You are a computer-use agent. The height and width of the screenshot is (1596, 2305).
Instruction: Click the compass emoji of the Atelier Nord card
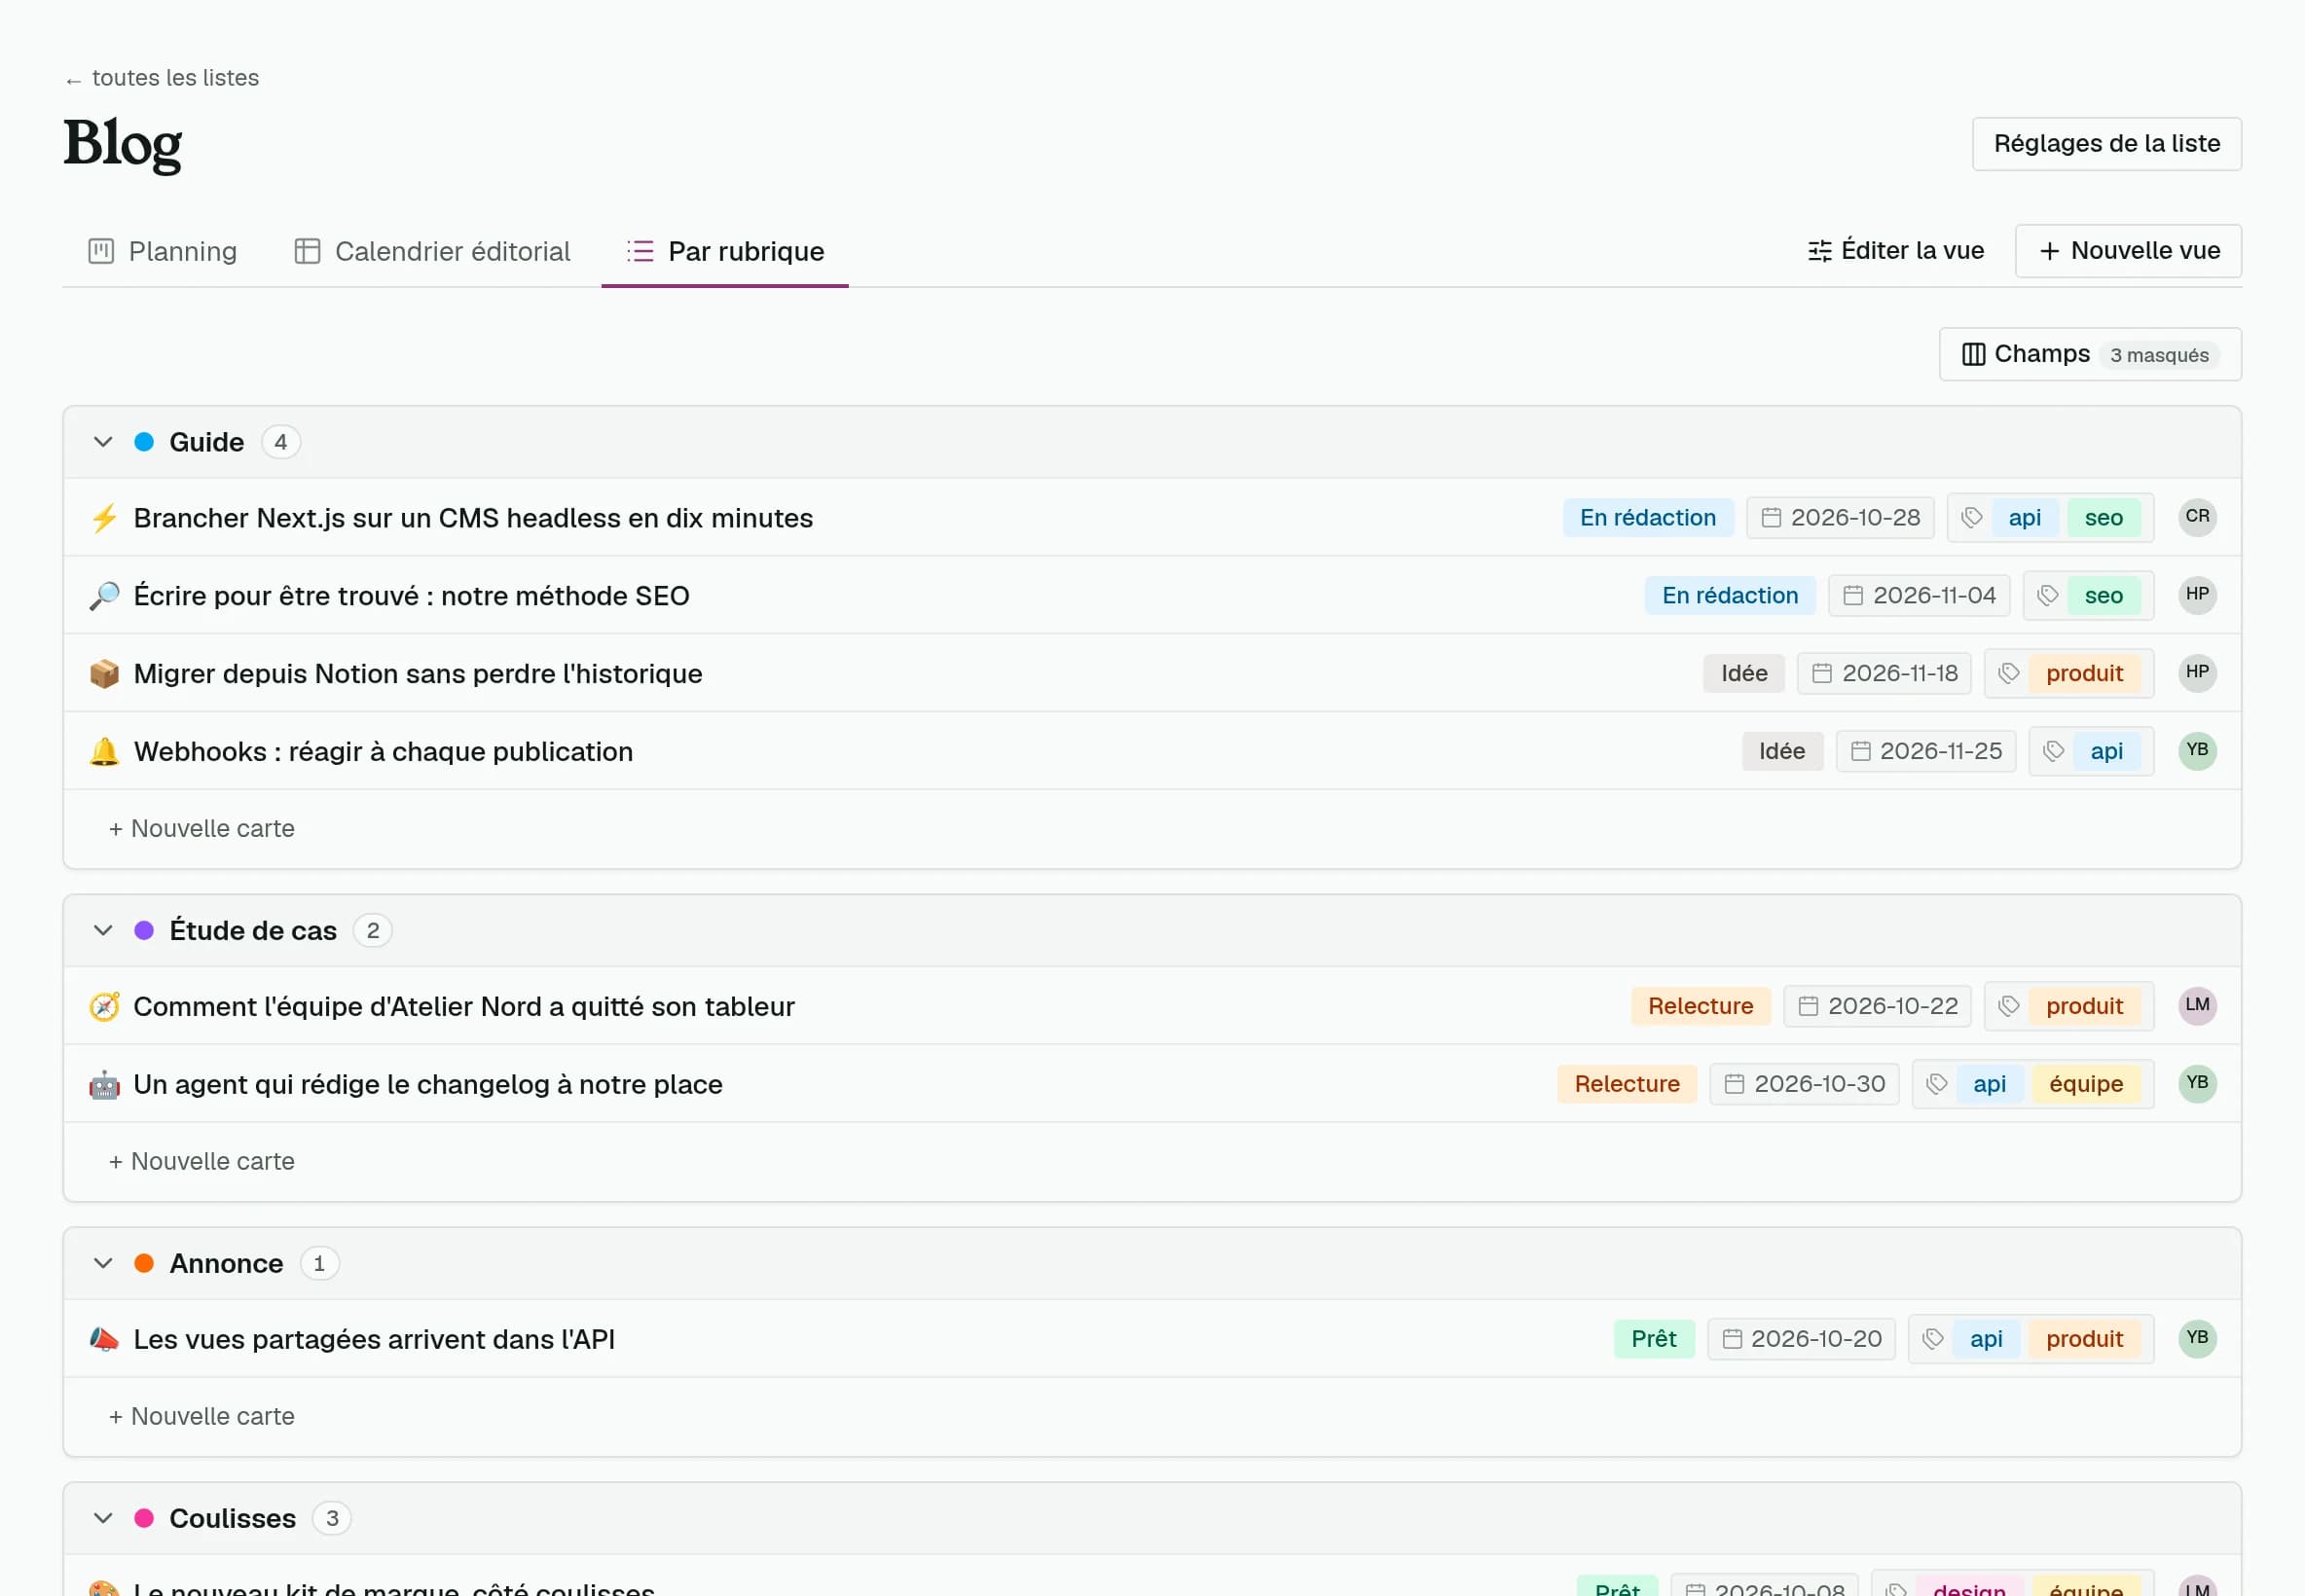pyautogui.click(x=104, y=1007)
